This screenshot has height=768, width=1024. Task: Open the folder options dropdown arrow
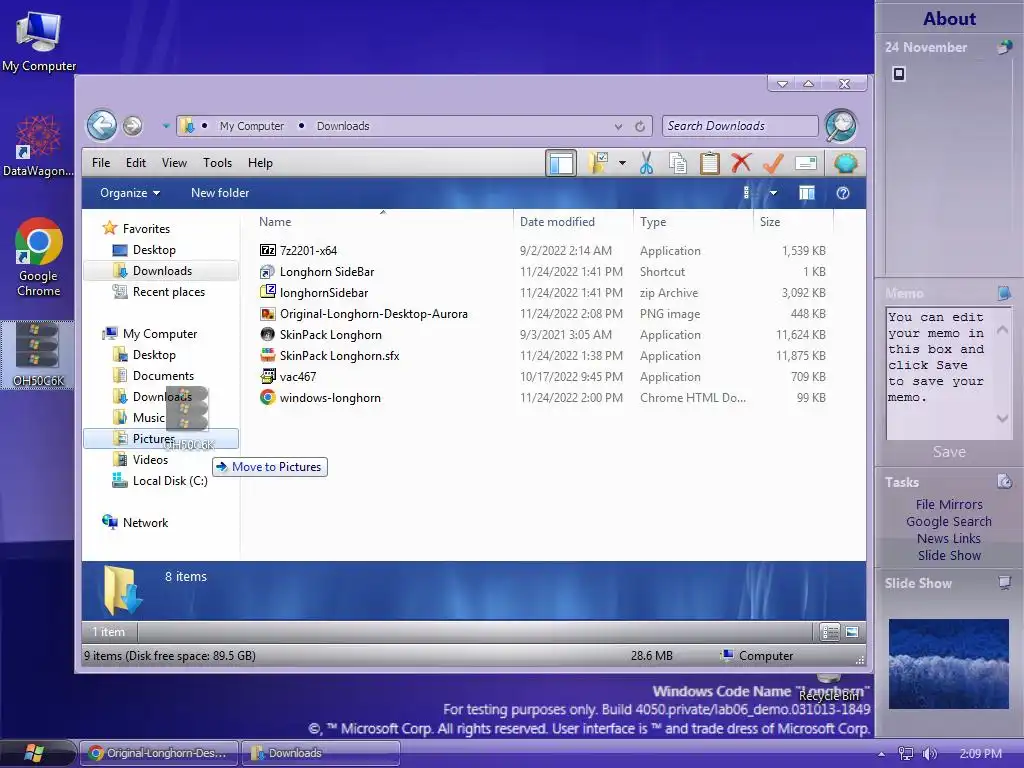[x=622, y=163]
